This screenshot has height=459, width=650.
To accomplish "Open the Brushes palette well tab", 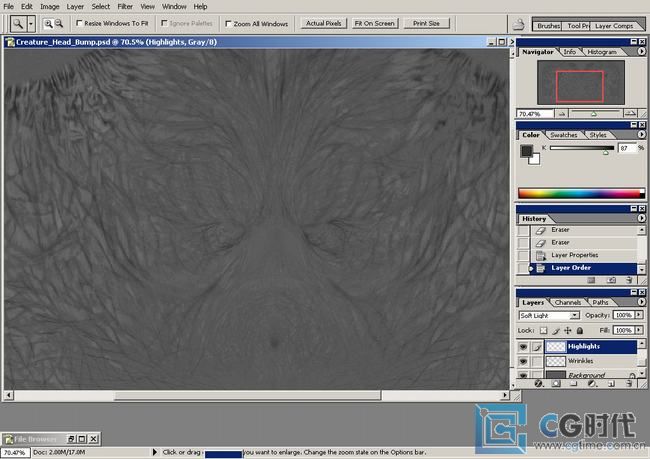I will (x=548, y=26).
